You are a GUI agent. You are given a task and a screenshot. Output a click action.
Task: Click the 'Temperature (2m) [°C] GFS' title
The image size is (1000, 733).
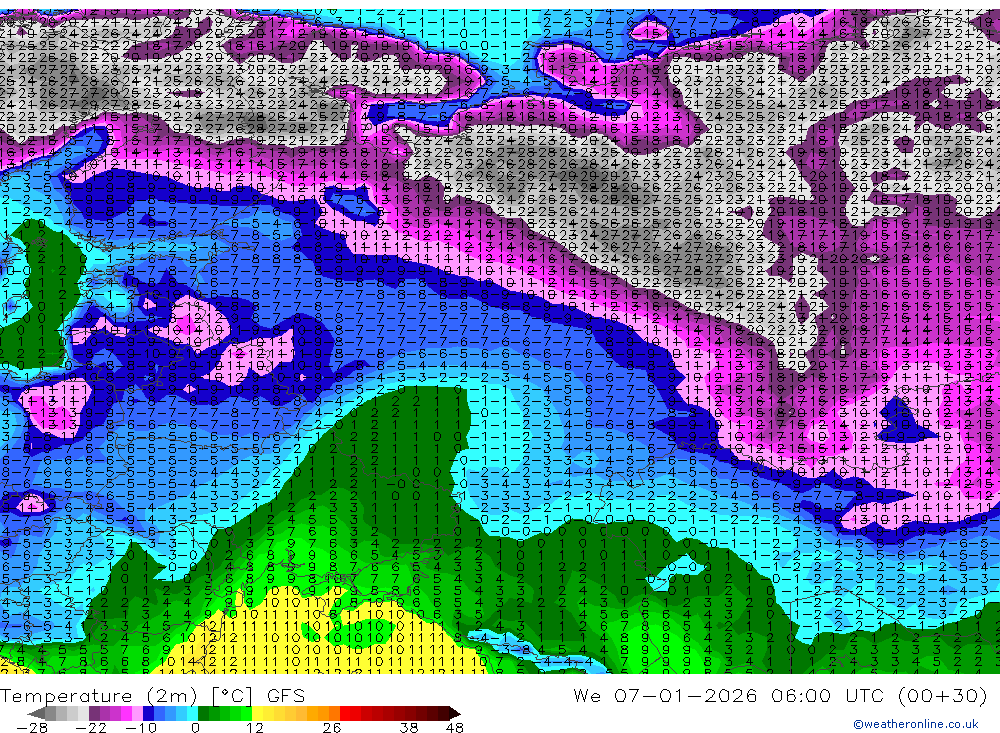coord(152,695)
